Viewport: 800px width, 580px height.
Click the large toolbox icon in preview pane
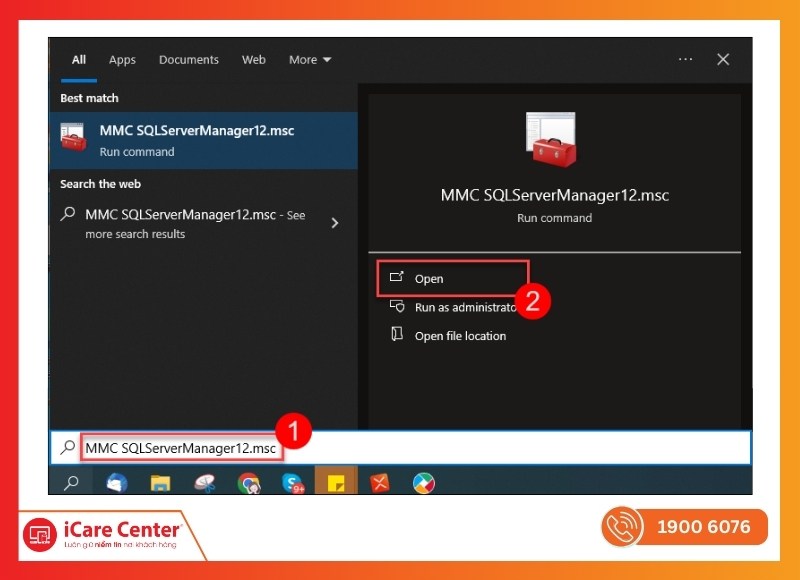[552, 139]
